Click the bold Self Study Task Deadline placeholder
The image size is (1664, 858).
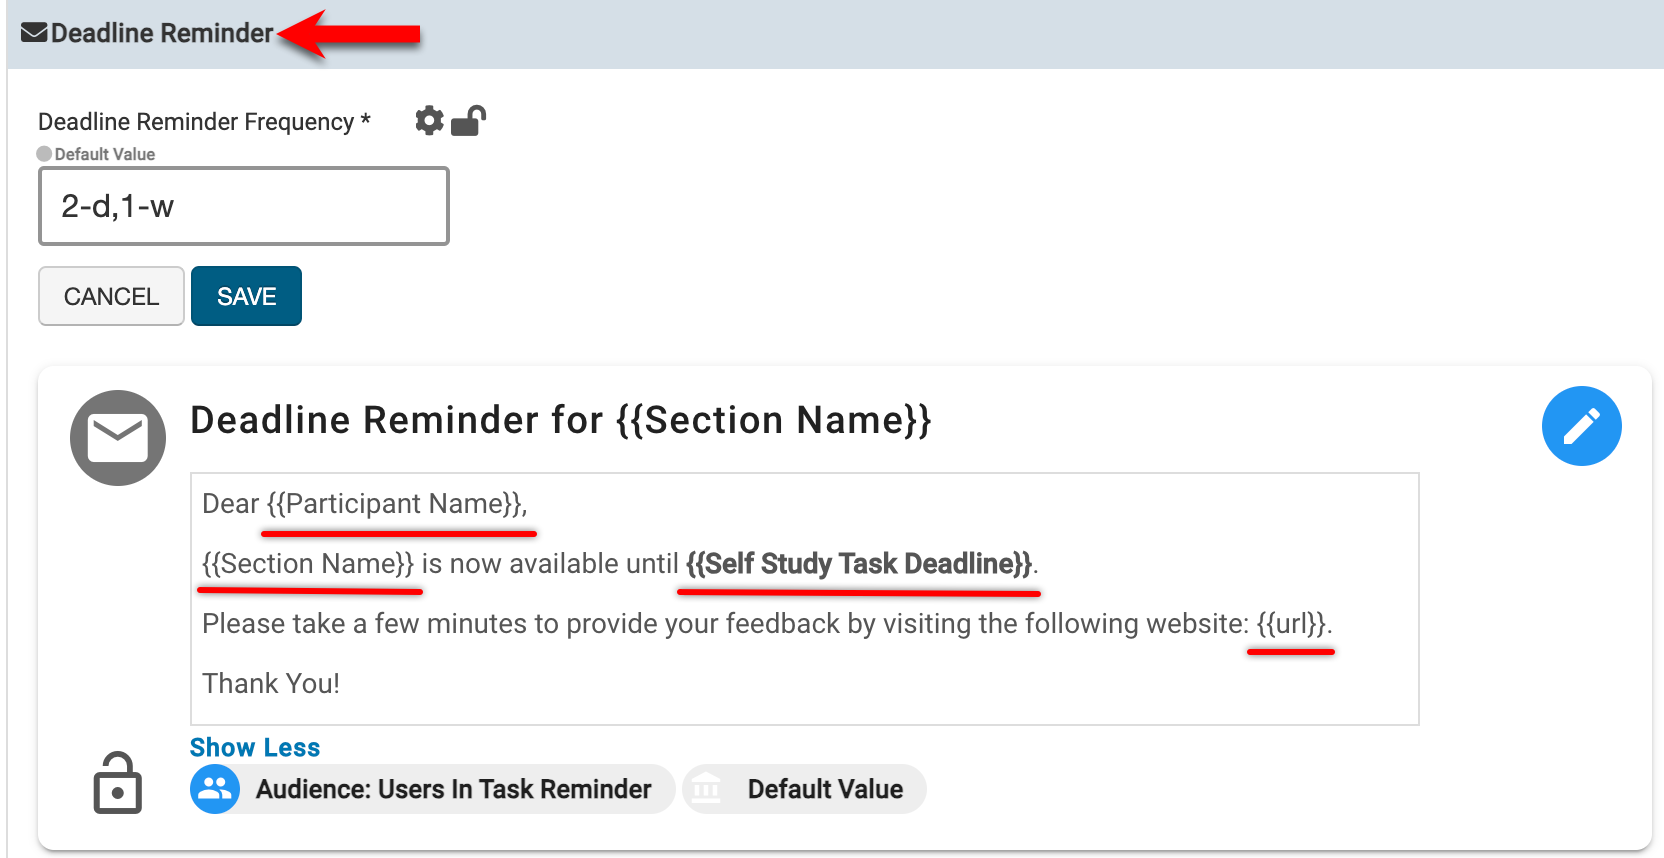pyautogui.click(x=858, y=564)
